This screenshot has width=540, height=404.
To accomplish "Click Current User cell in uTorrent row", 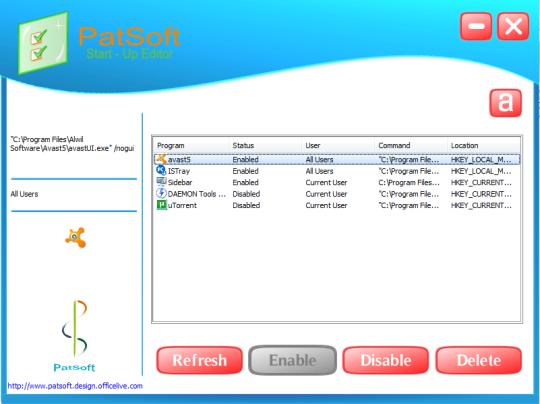I will pyautogui.click(x=326, y=205).
